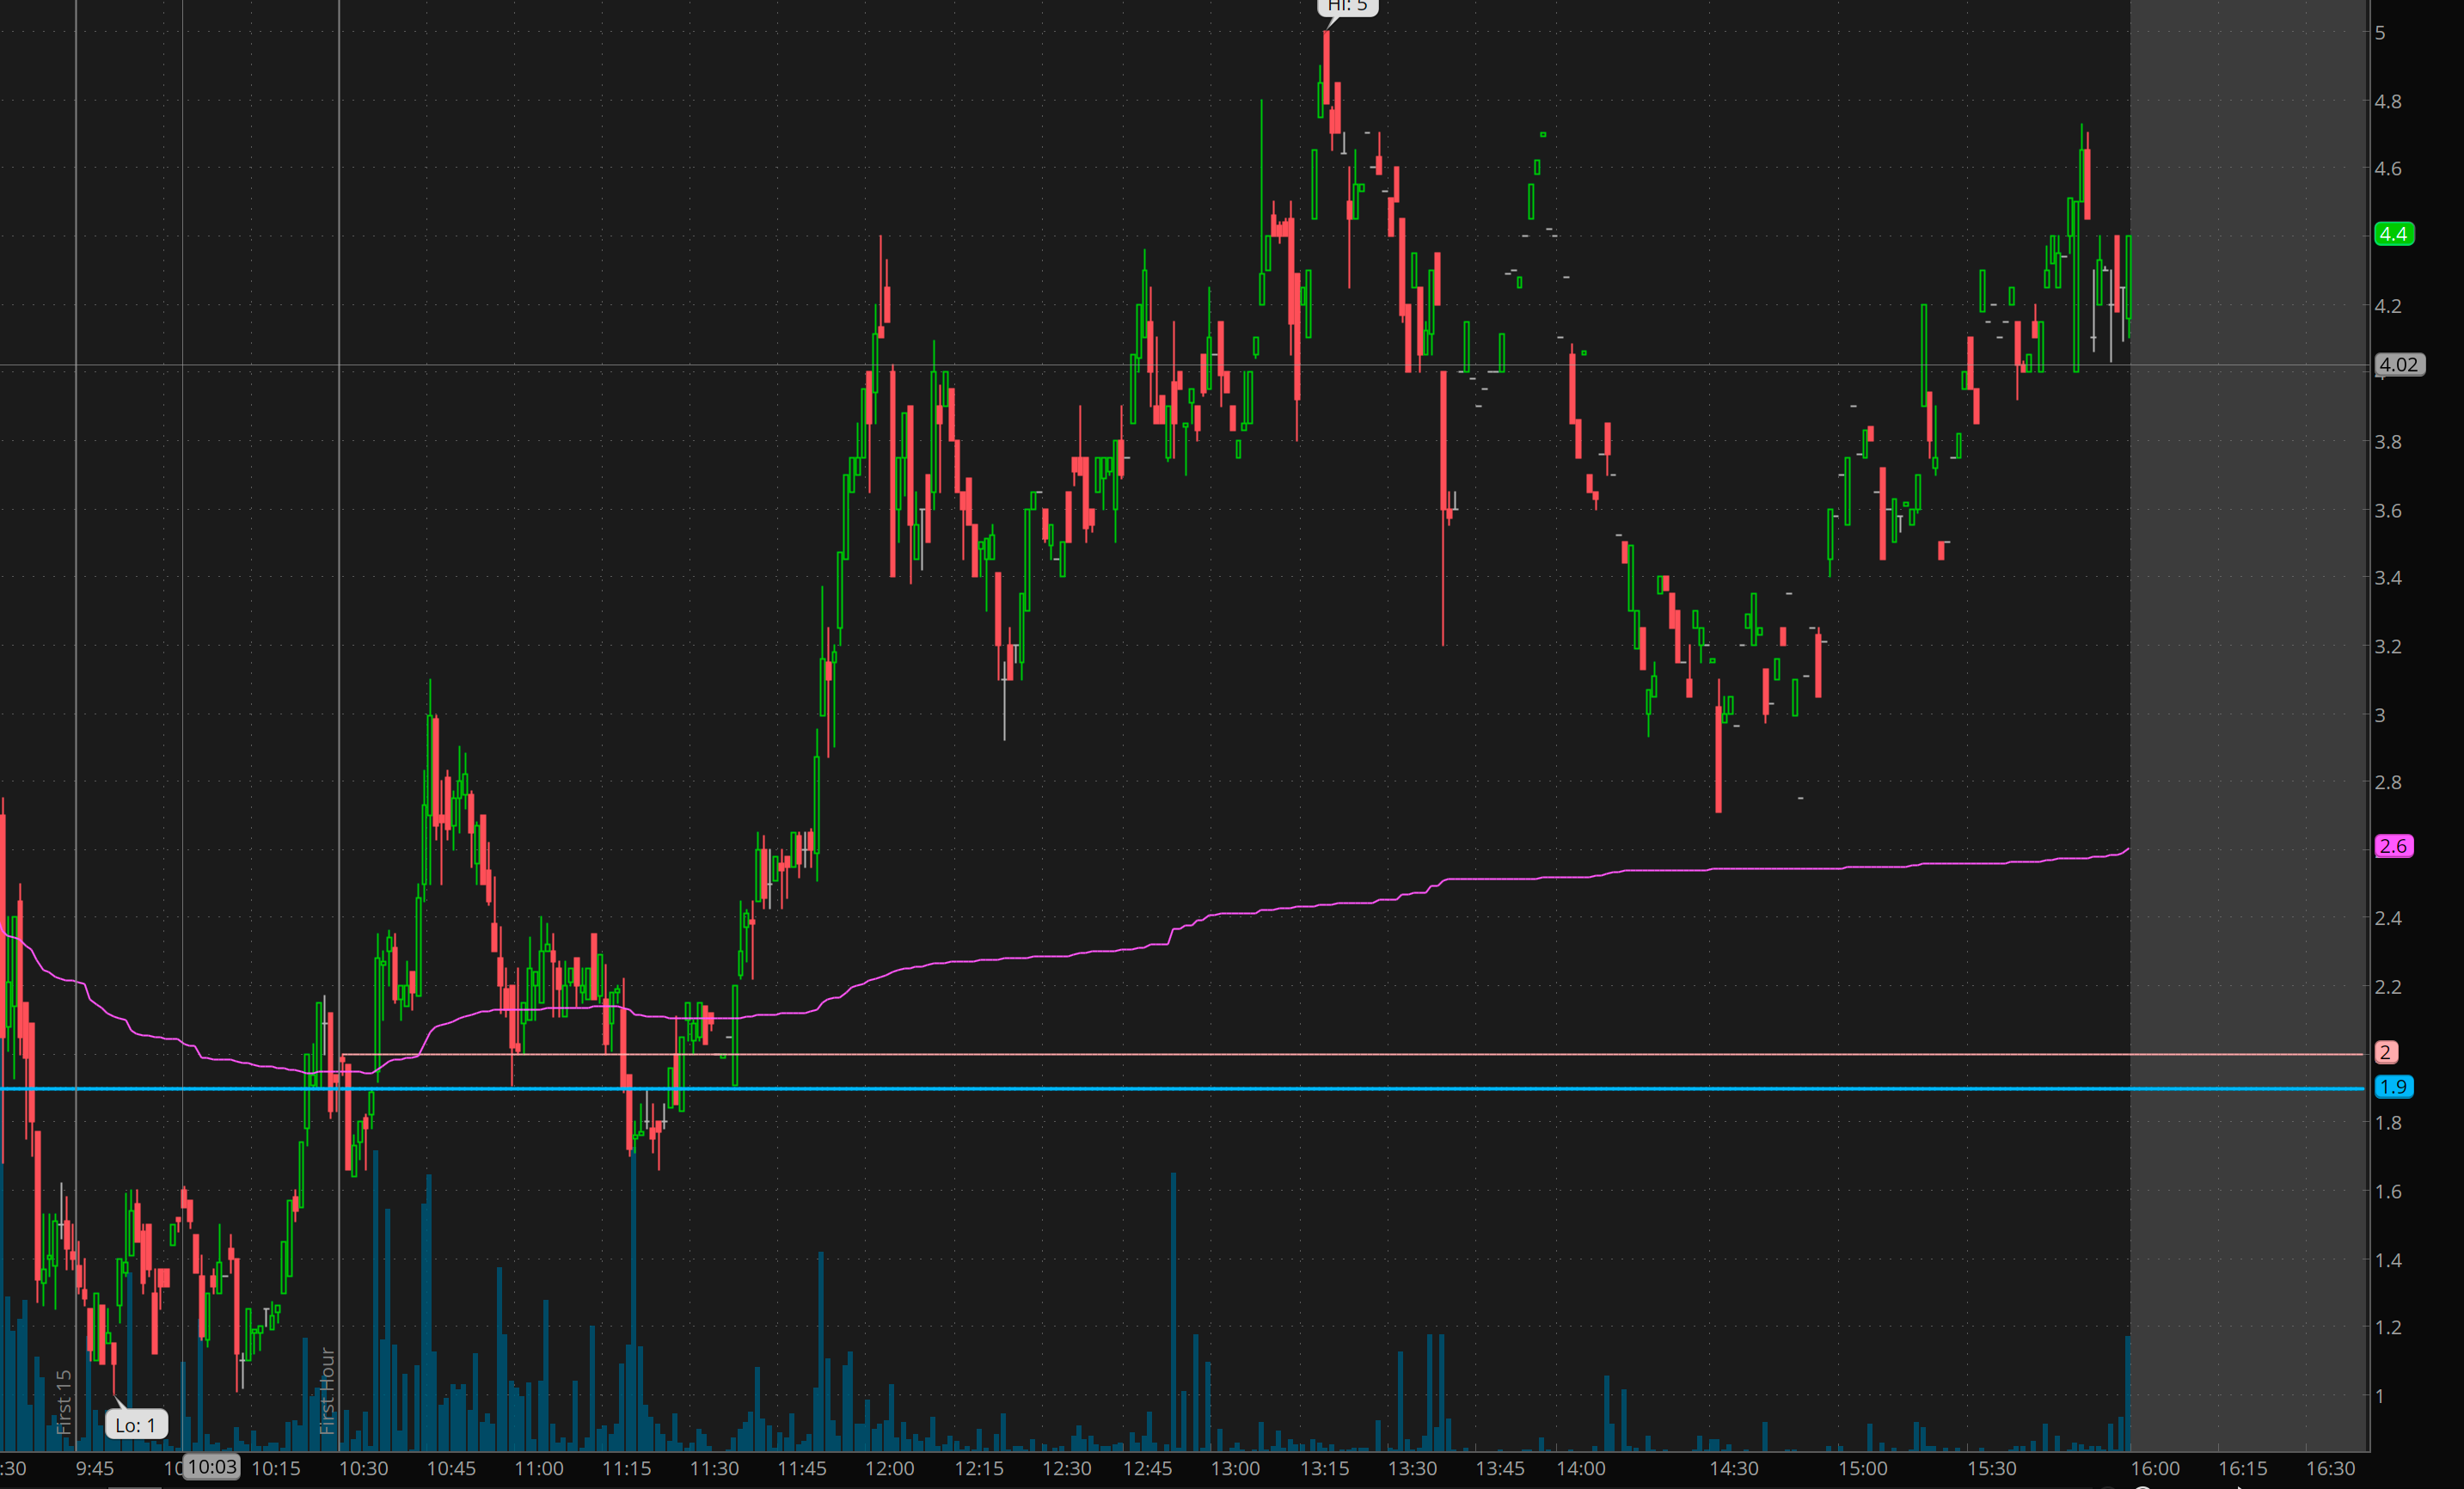
Task: Click the blue 1.9 price level tag
Action: pyautogui.click(x=2393, y=1087)
